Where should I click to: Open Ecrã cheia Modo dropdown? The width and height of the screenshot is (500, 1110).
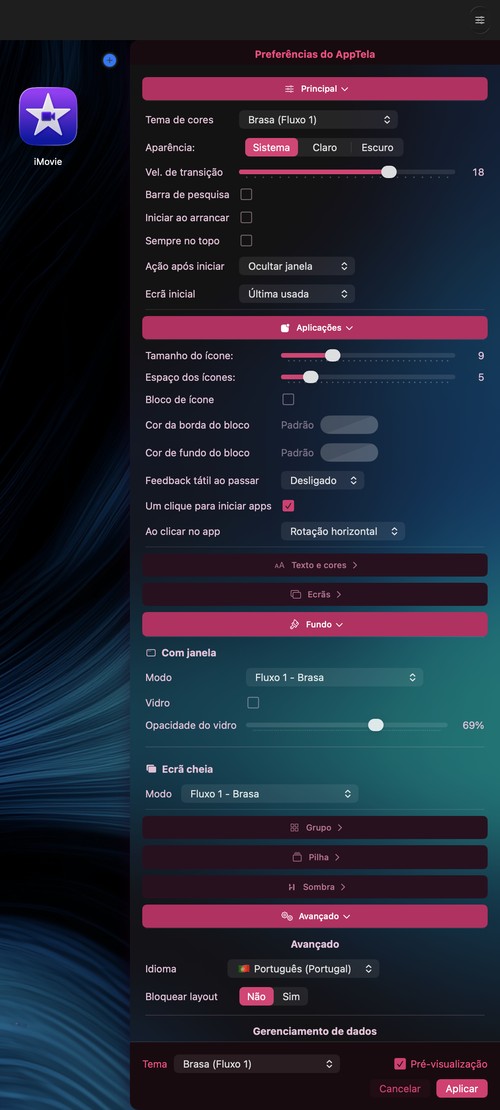point(270,794)
